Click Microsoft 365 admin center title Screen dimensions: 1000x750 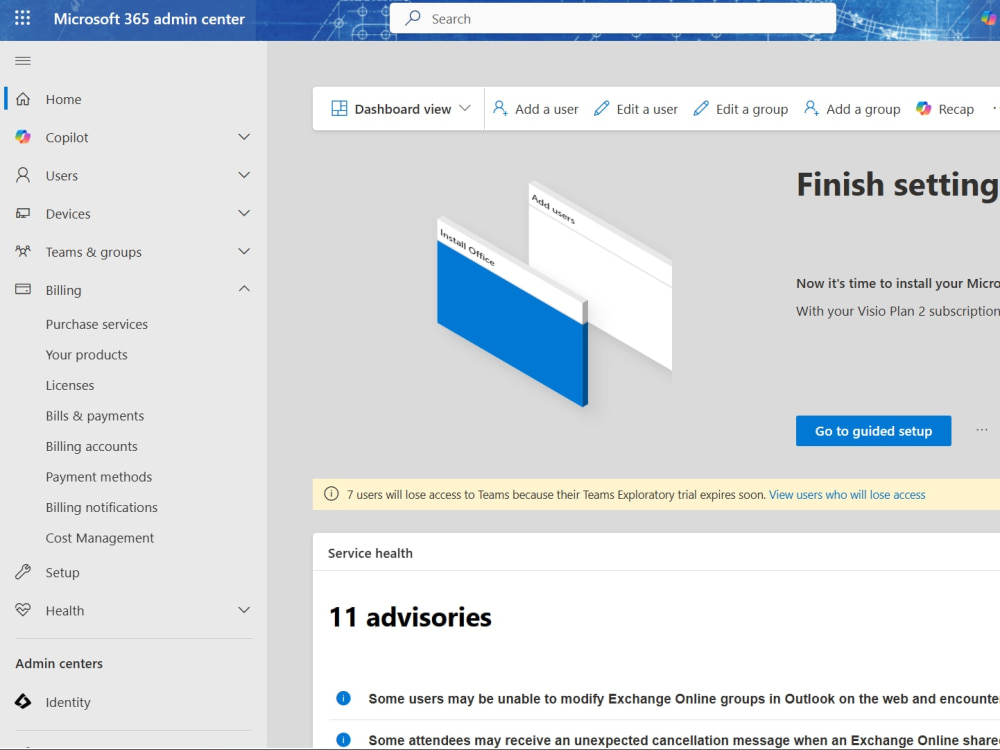149,18
